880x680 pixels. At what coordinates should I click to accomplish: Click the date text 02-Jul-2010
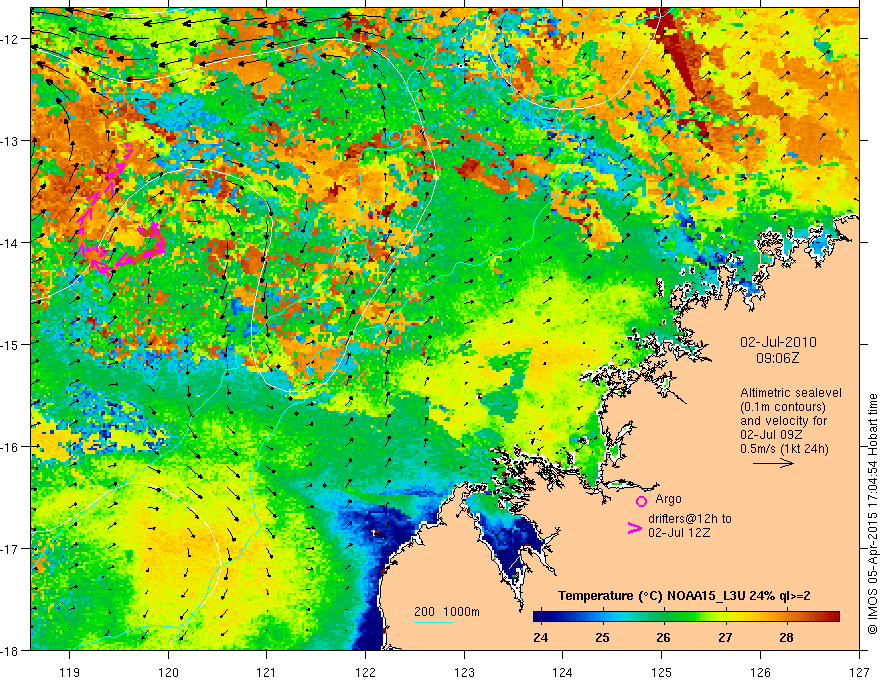[778, 342]
